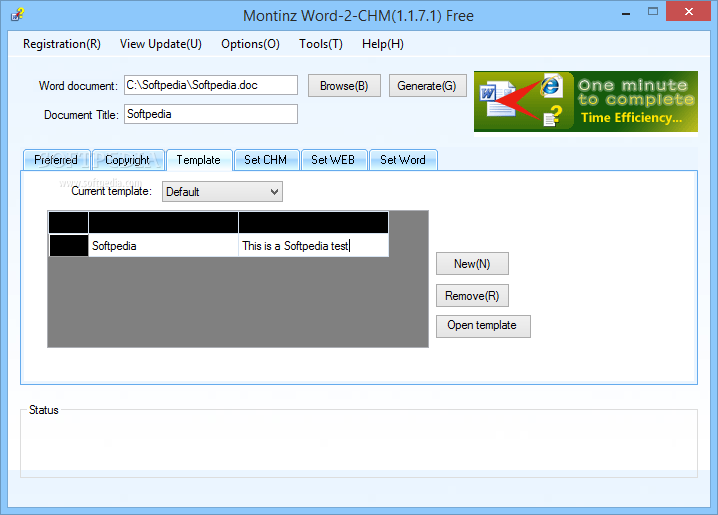
Task: Open the Registration(R) menu
Action: pos(62,44)
